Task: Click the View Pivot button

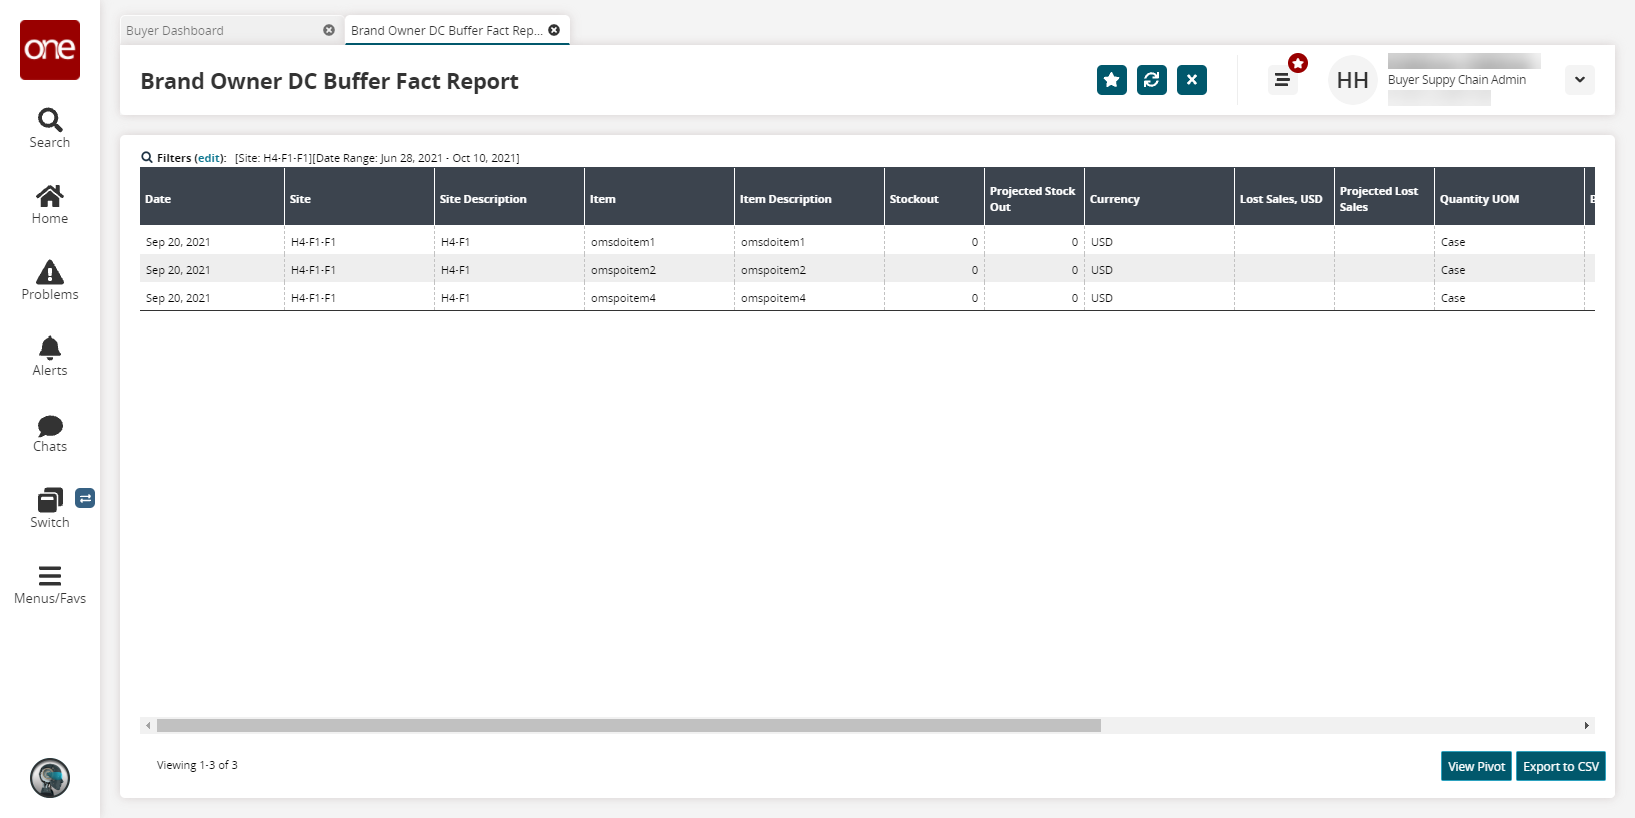Action: (x=1476, y=766)
